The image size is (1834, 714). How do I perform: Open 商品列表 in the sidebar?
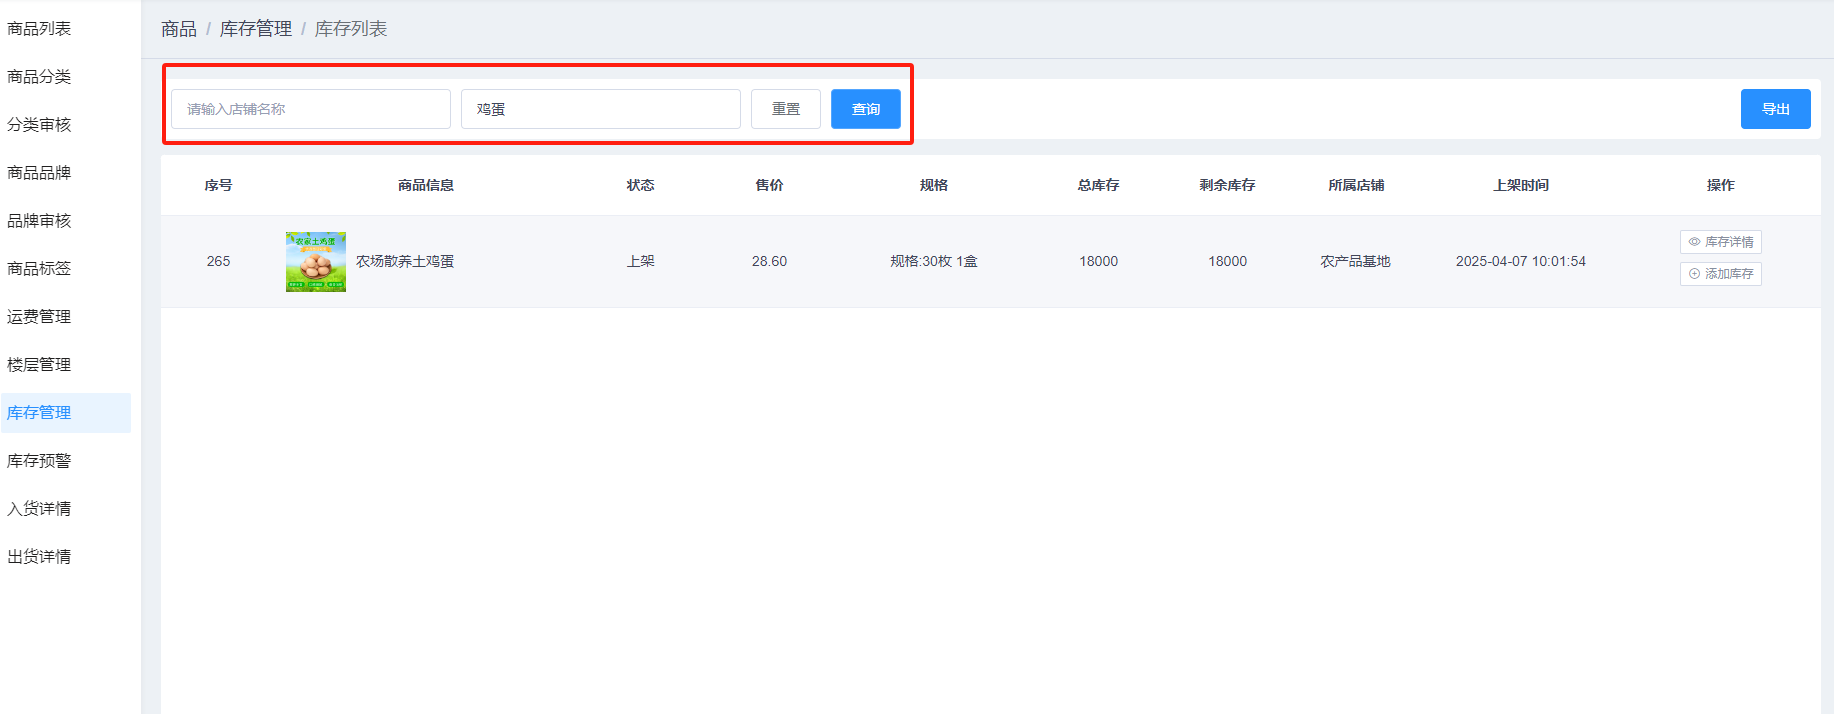tap(40, 29)
